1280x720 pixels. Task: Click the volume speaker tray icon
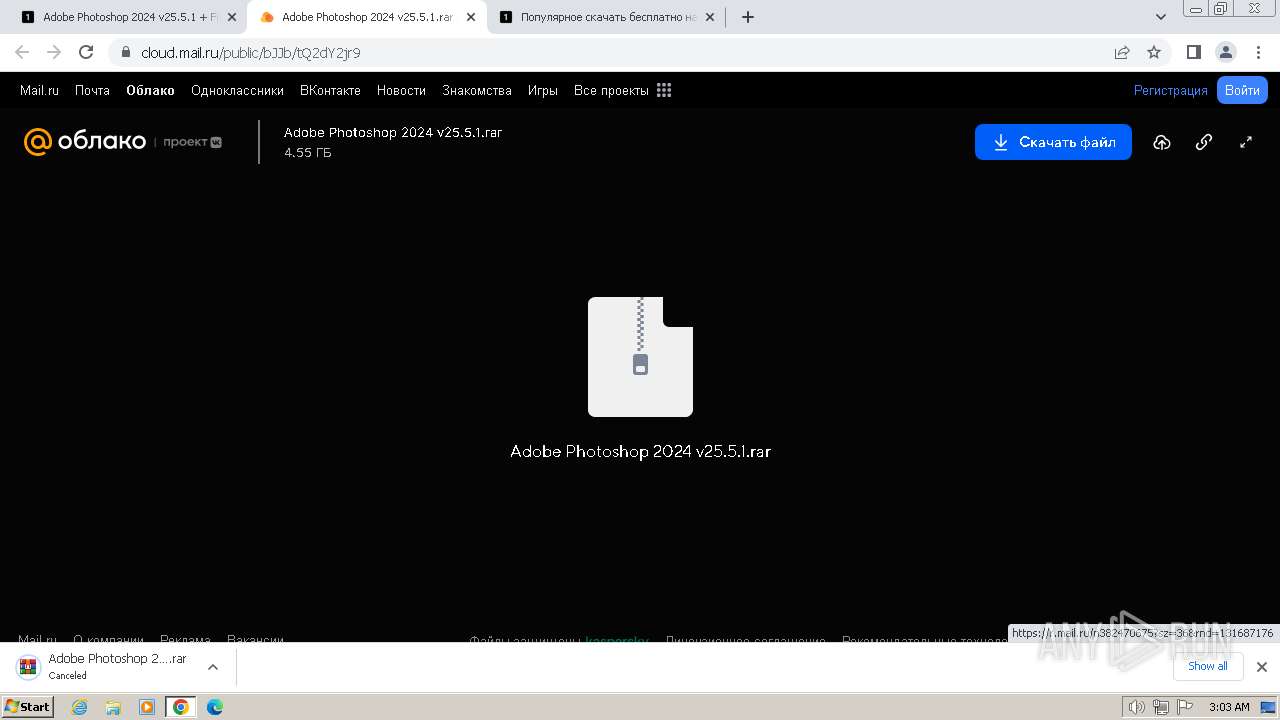[1136, 707]
